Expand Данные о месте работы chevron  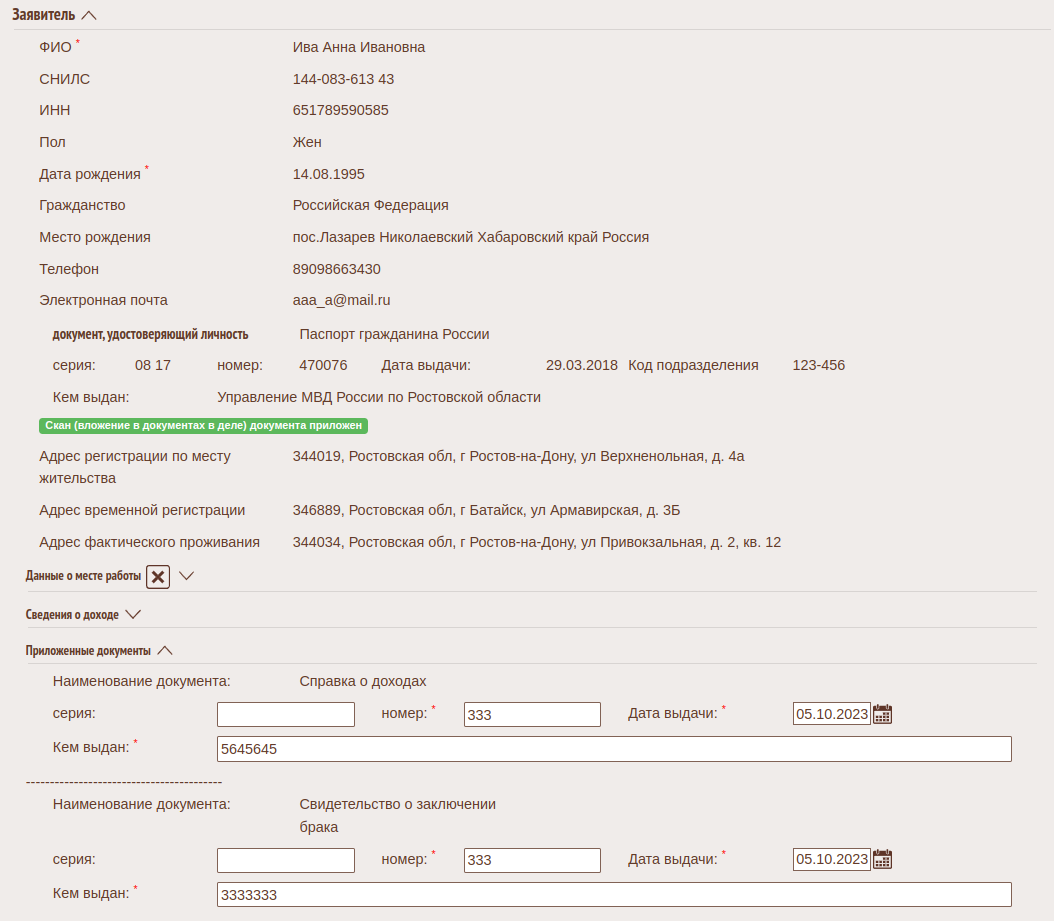185,576
